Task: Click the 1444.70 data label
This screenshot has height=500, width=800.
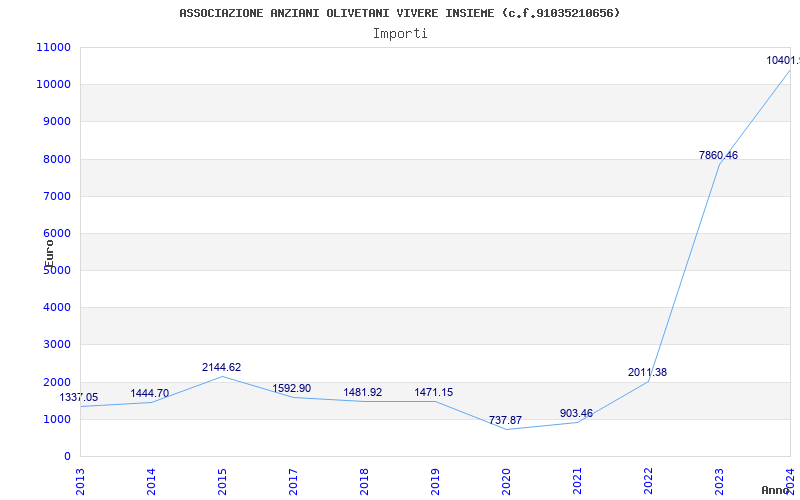Action: point(150,393)
